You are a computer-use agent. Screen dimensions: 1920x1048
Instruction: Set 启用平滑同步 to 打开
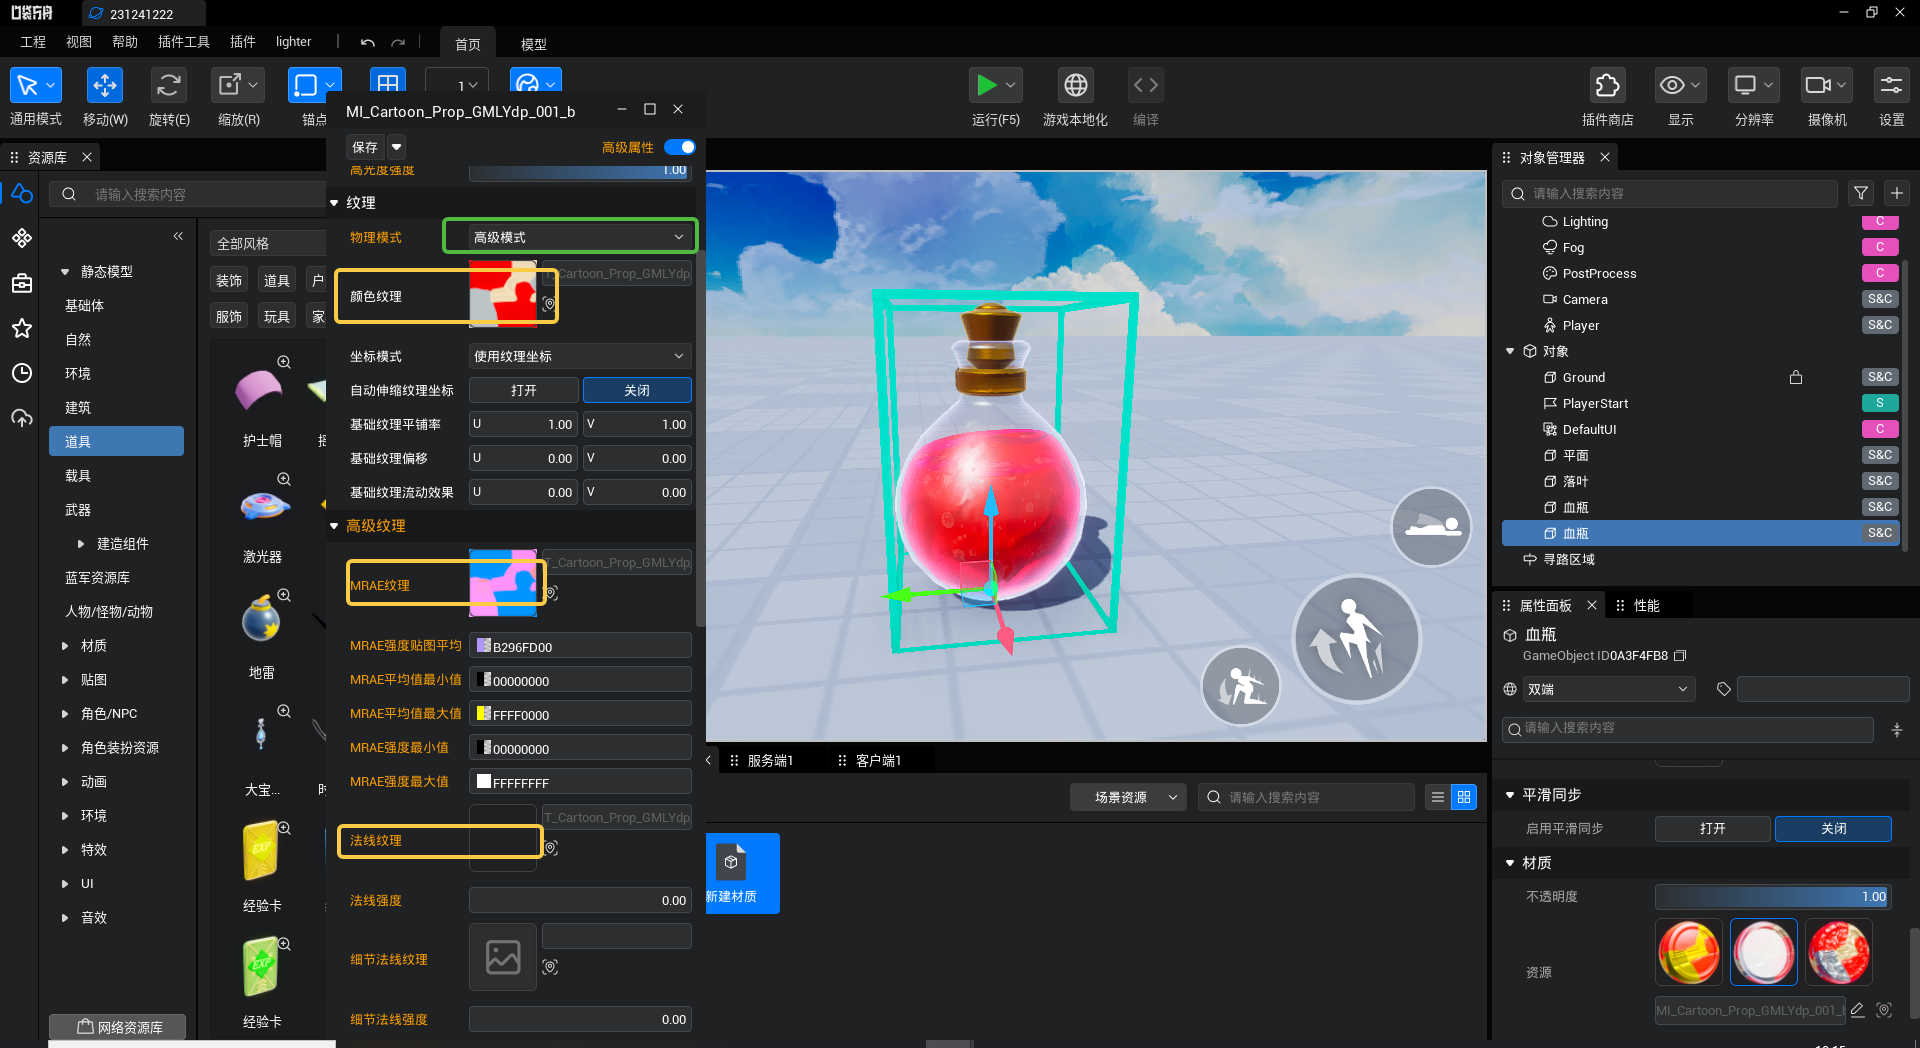(x=1713, y=828)
